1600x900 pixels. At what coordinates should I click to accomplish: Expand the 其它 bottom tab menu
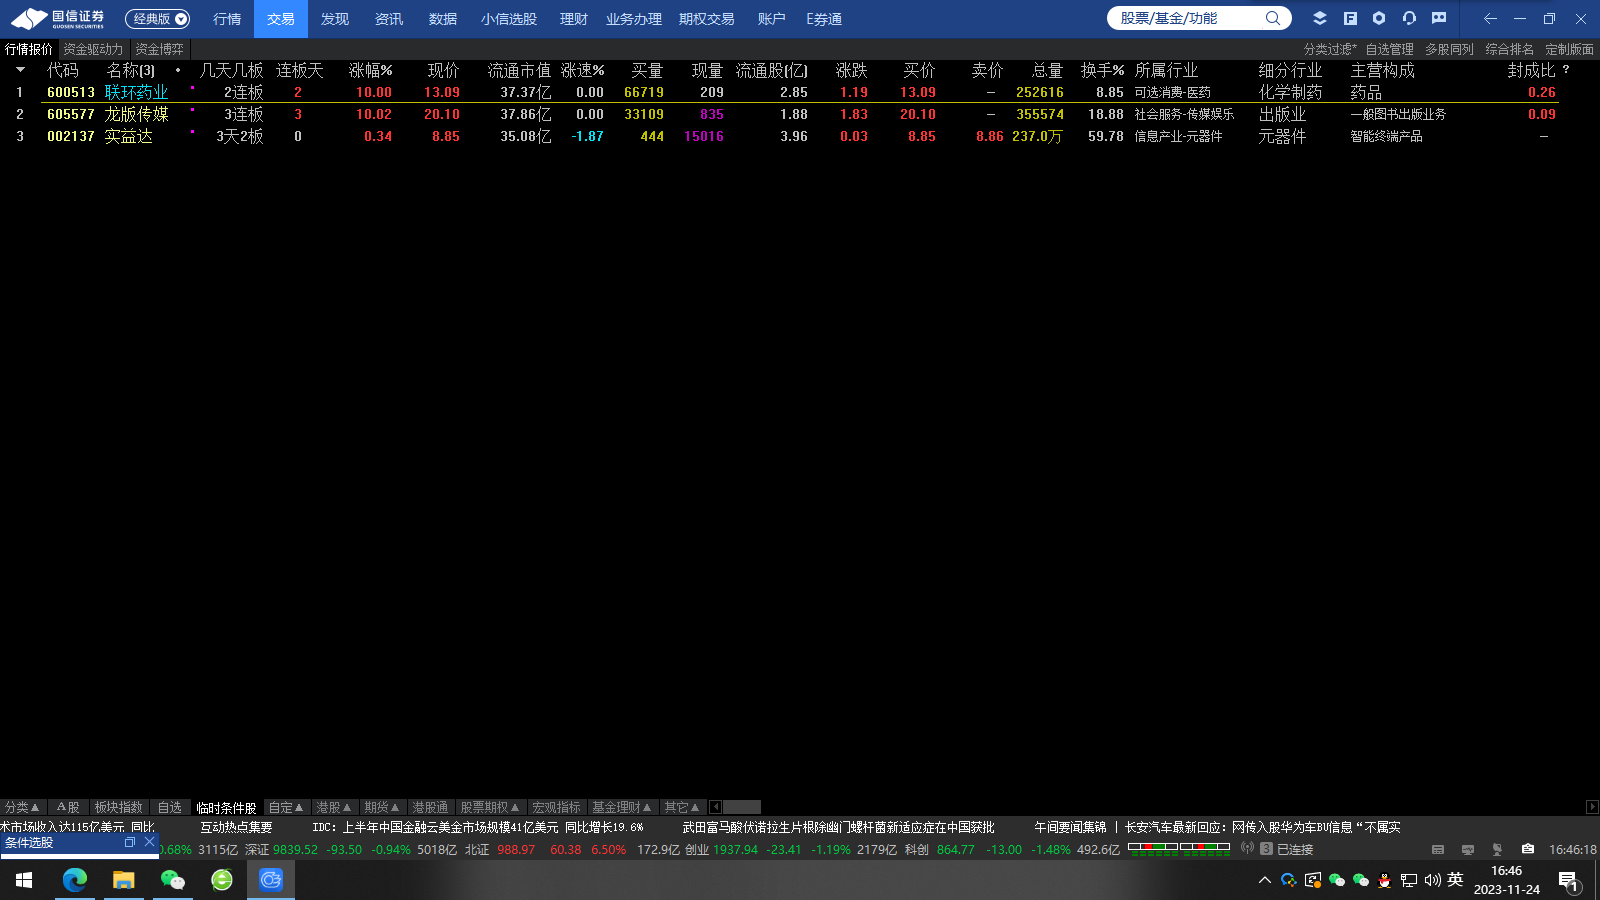point(682,807)
